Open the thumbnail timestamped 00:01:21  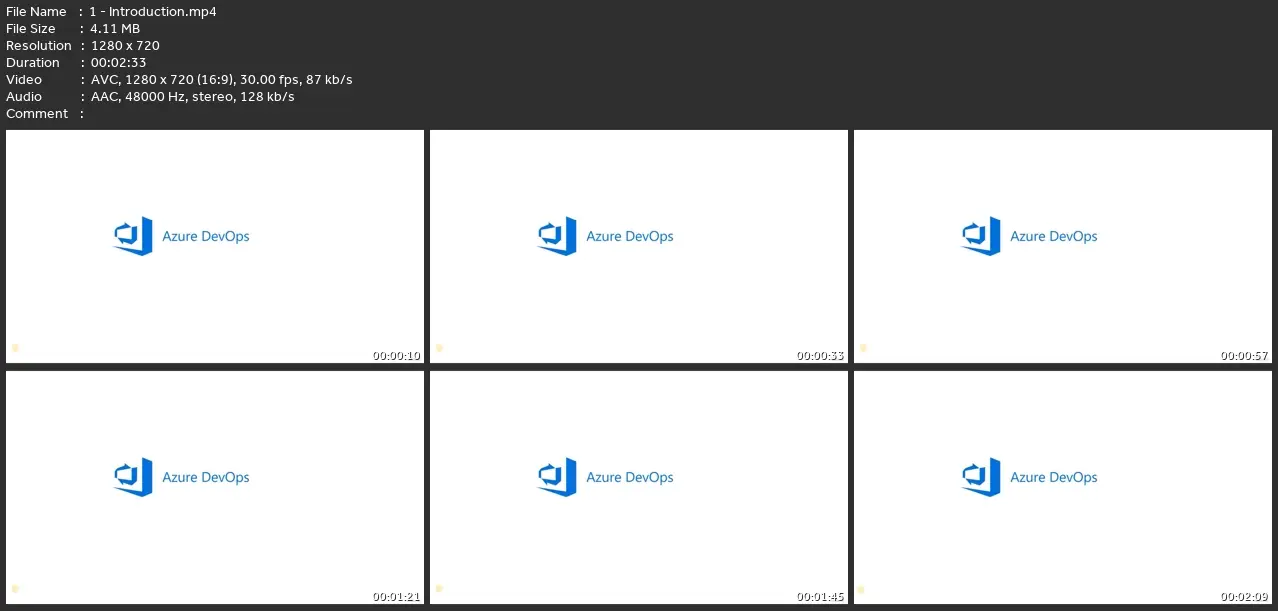coord(215,487)
